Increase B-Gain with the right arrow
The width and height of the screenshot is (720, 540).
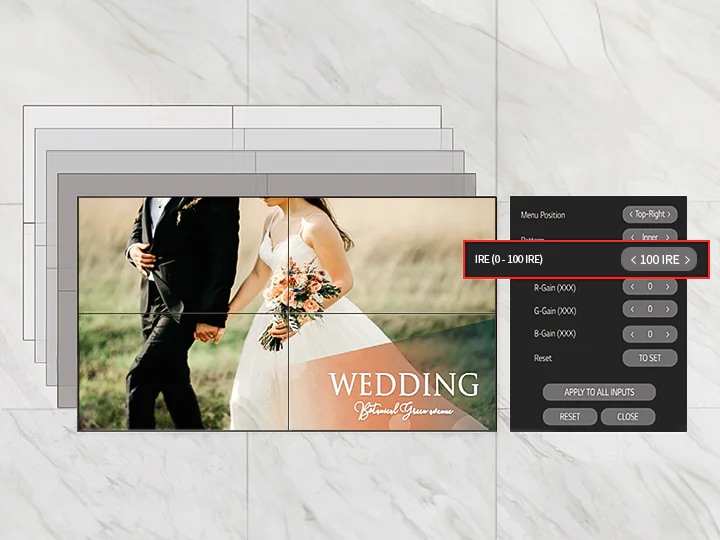point(668,334)
